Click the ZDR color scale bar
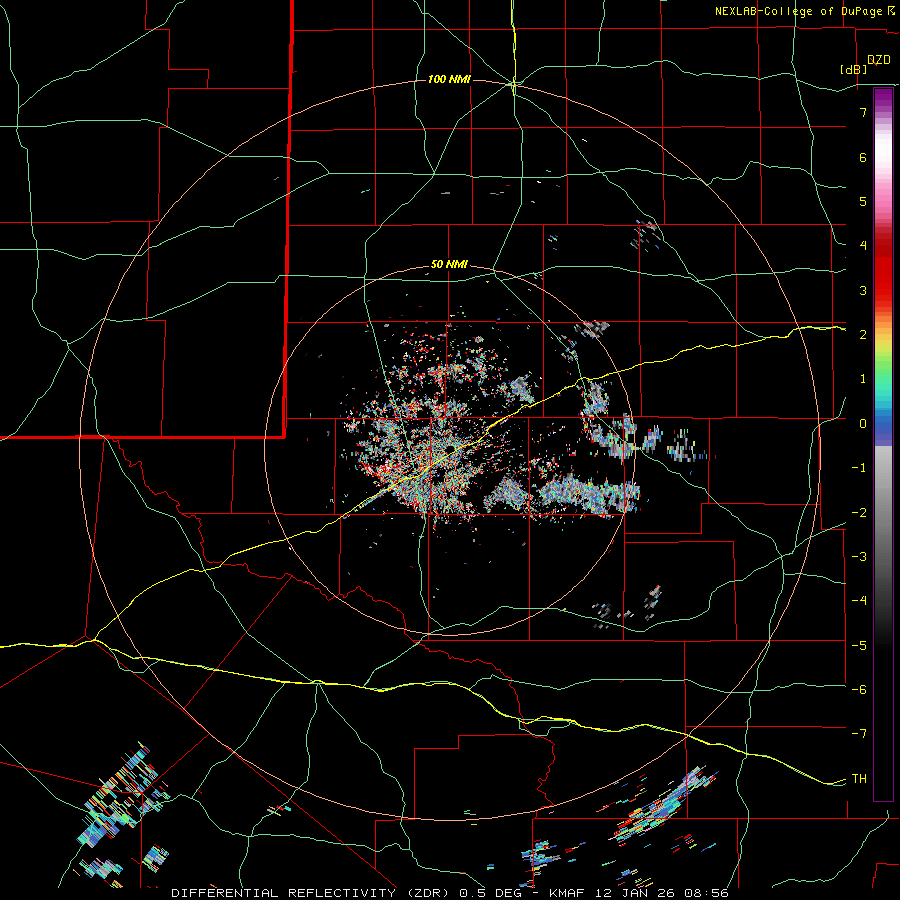 [883, 444]
